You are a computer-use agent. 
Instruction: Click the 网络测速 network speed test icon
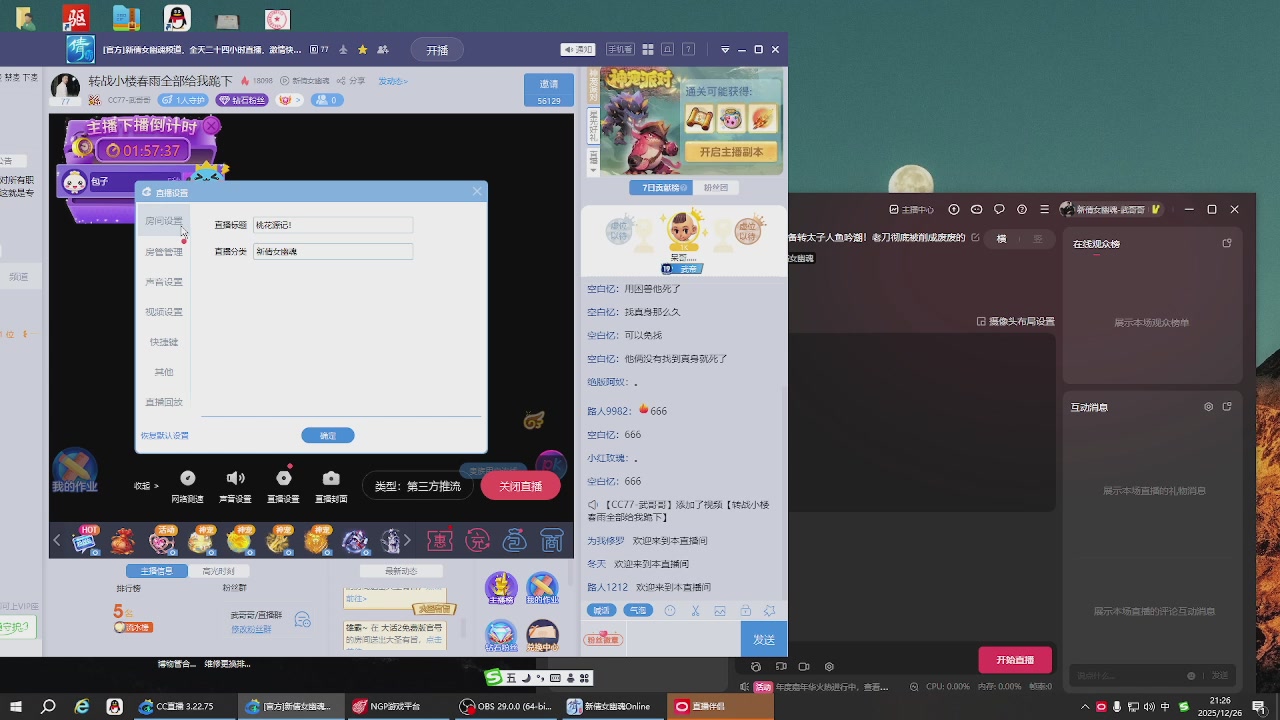[187, 479]
